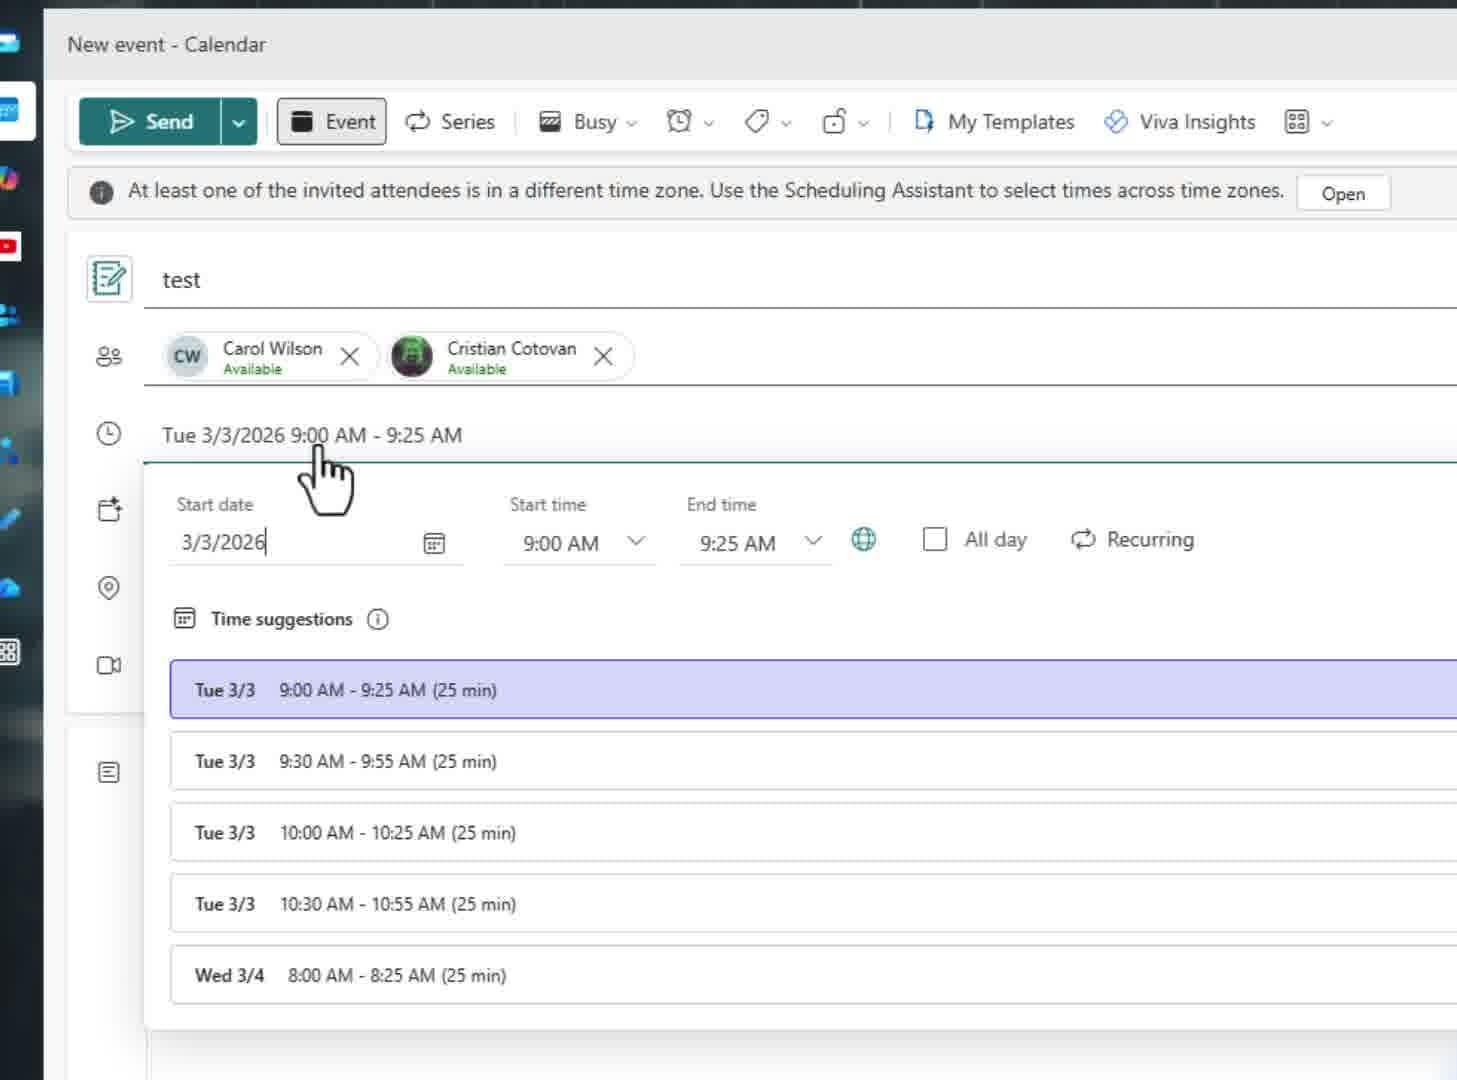The image size is (1457, 1080).
Task: Click the description notes icon in sidebar
Action: pyautogui.click(x=108, y=770)
